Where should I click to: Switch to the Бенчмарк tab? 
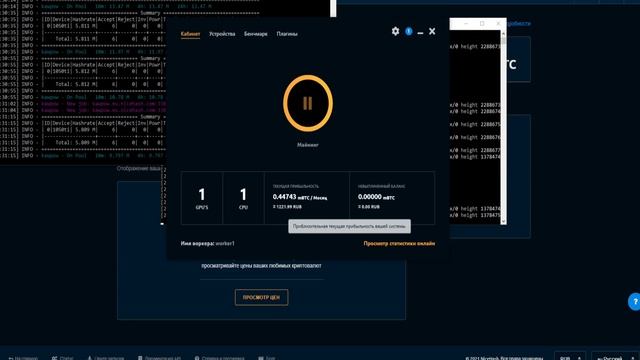256,34
